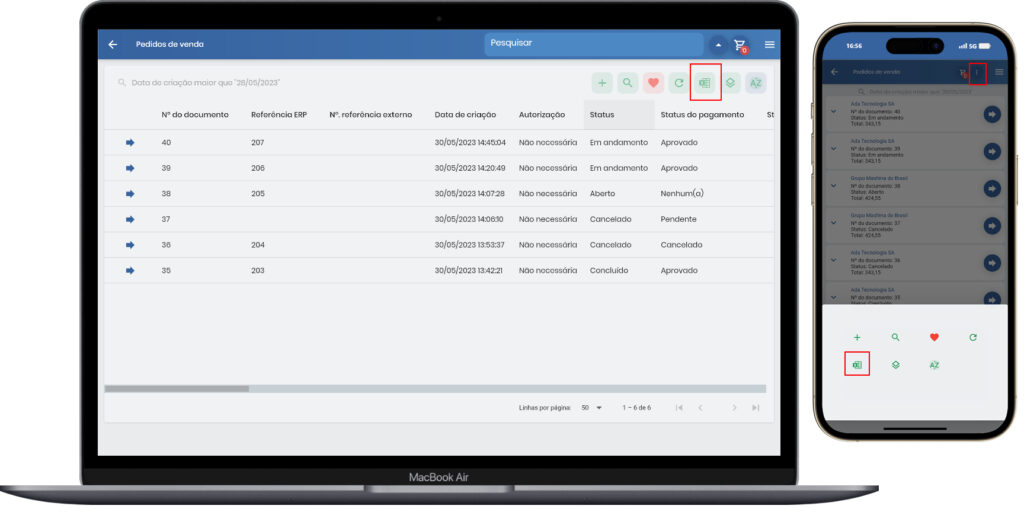Image resolution: width=1024 pixels, height=512 pixels.
Task: Click the round up-arrow button beside laptop cart
Action: tap(718, 45)
